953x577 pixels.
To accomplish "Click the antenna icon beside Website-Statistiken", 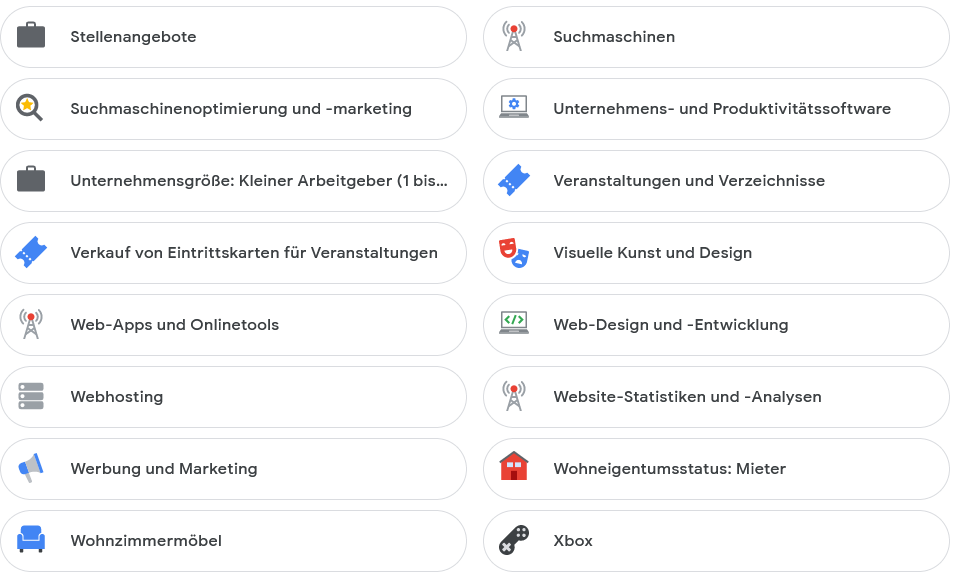I will coord(514,396).
